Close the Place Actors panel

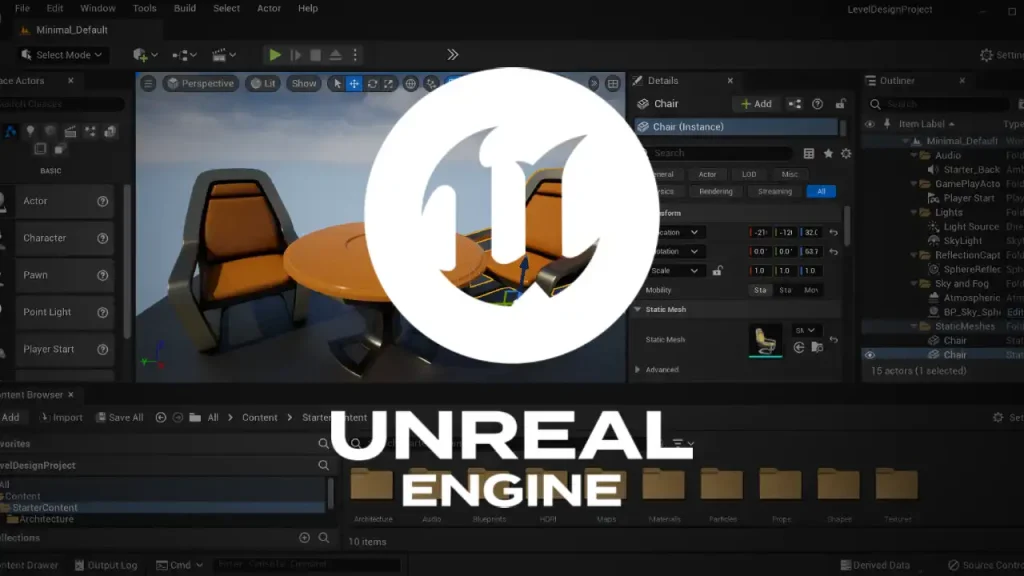click(71, 81)
